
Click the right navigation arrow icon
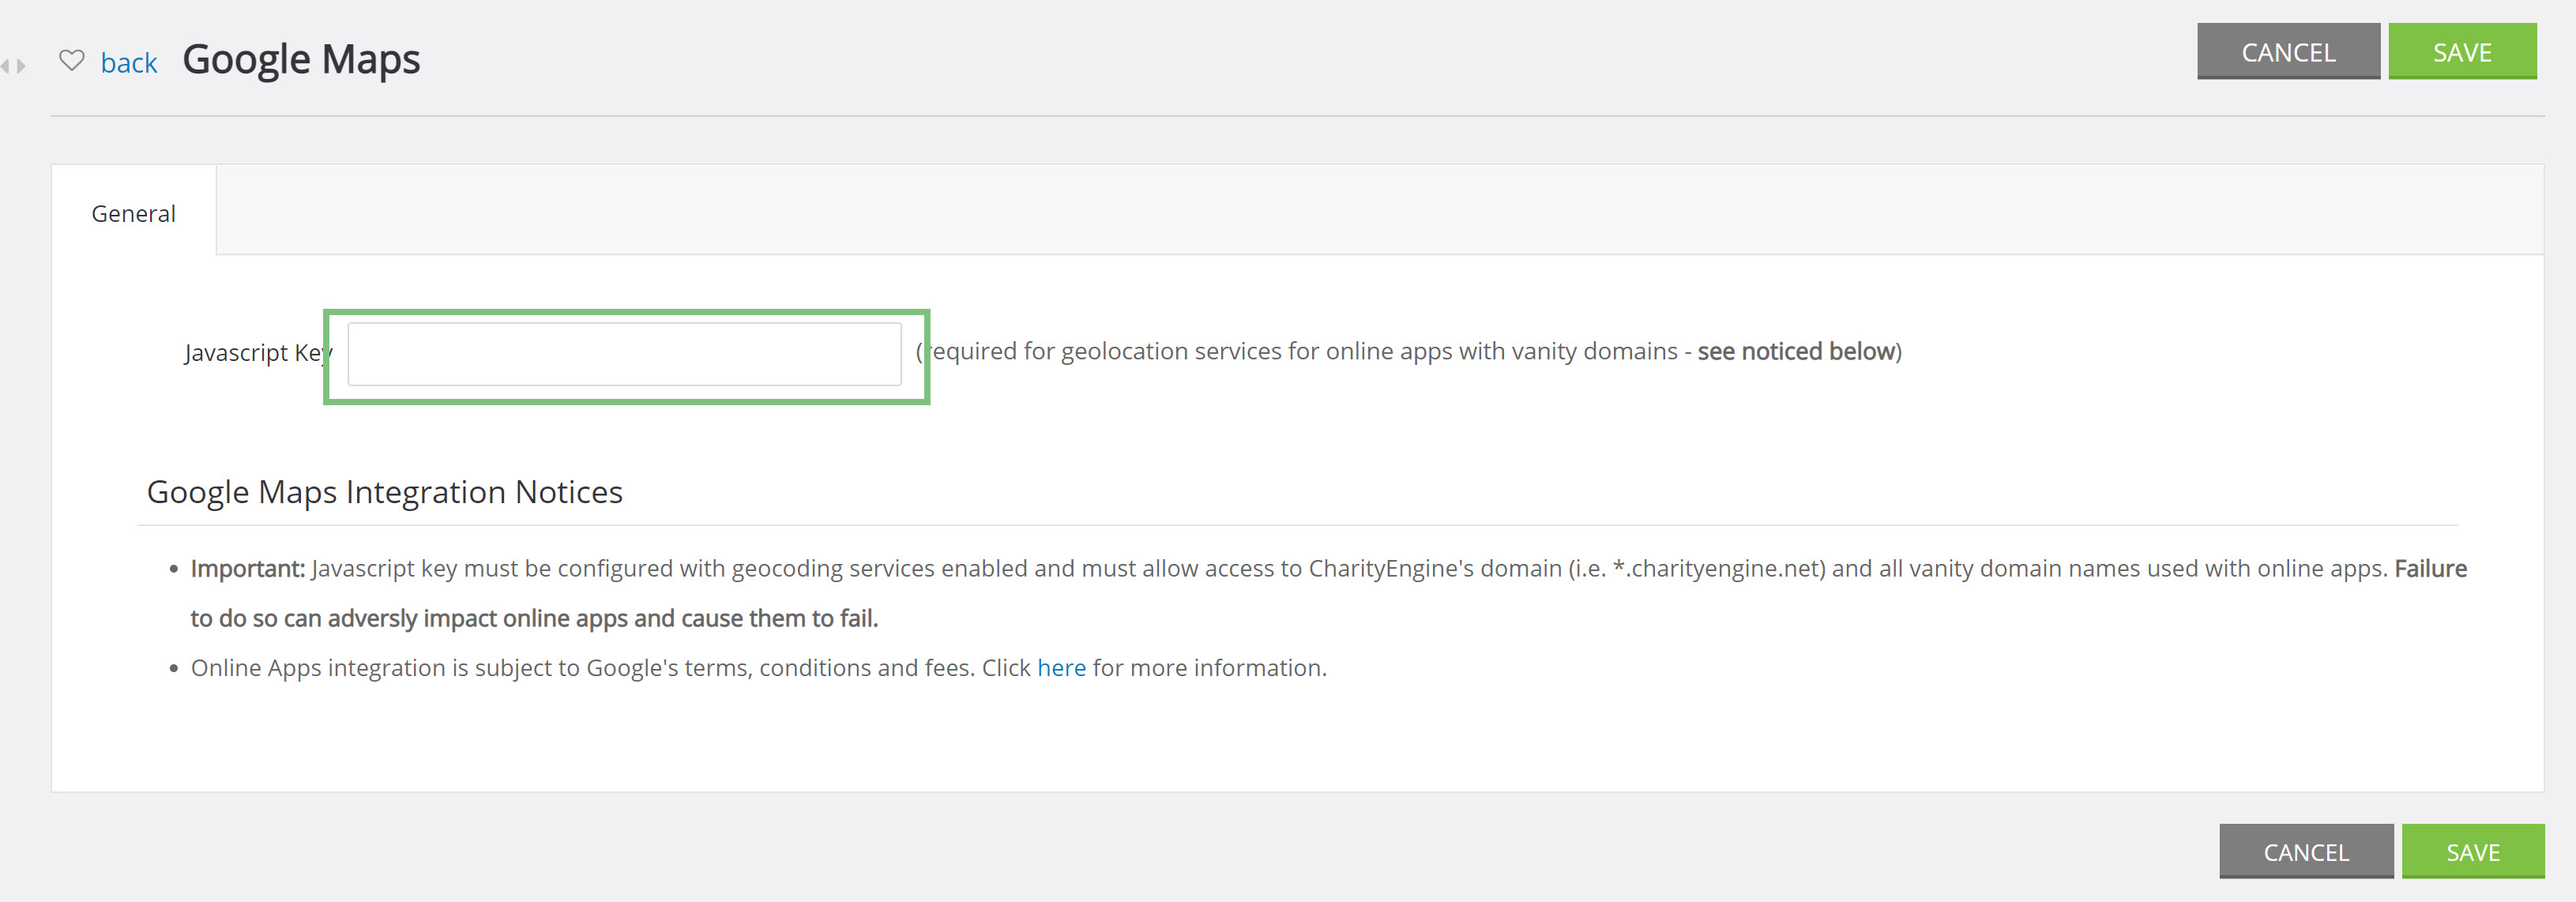[x=21, y=66]
